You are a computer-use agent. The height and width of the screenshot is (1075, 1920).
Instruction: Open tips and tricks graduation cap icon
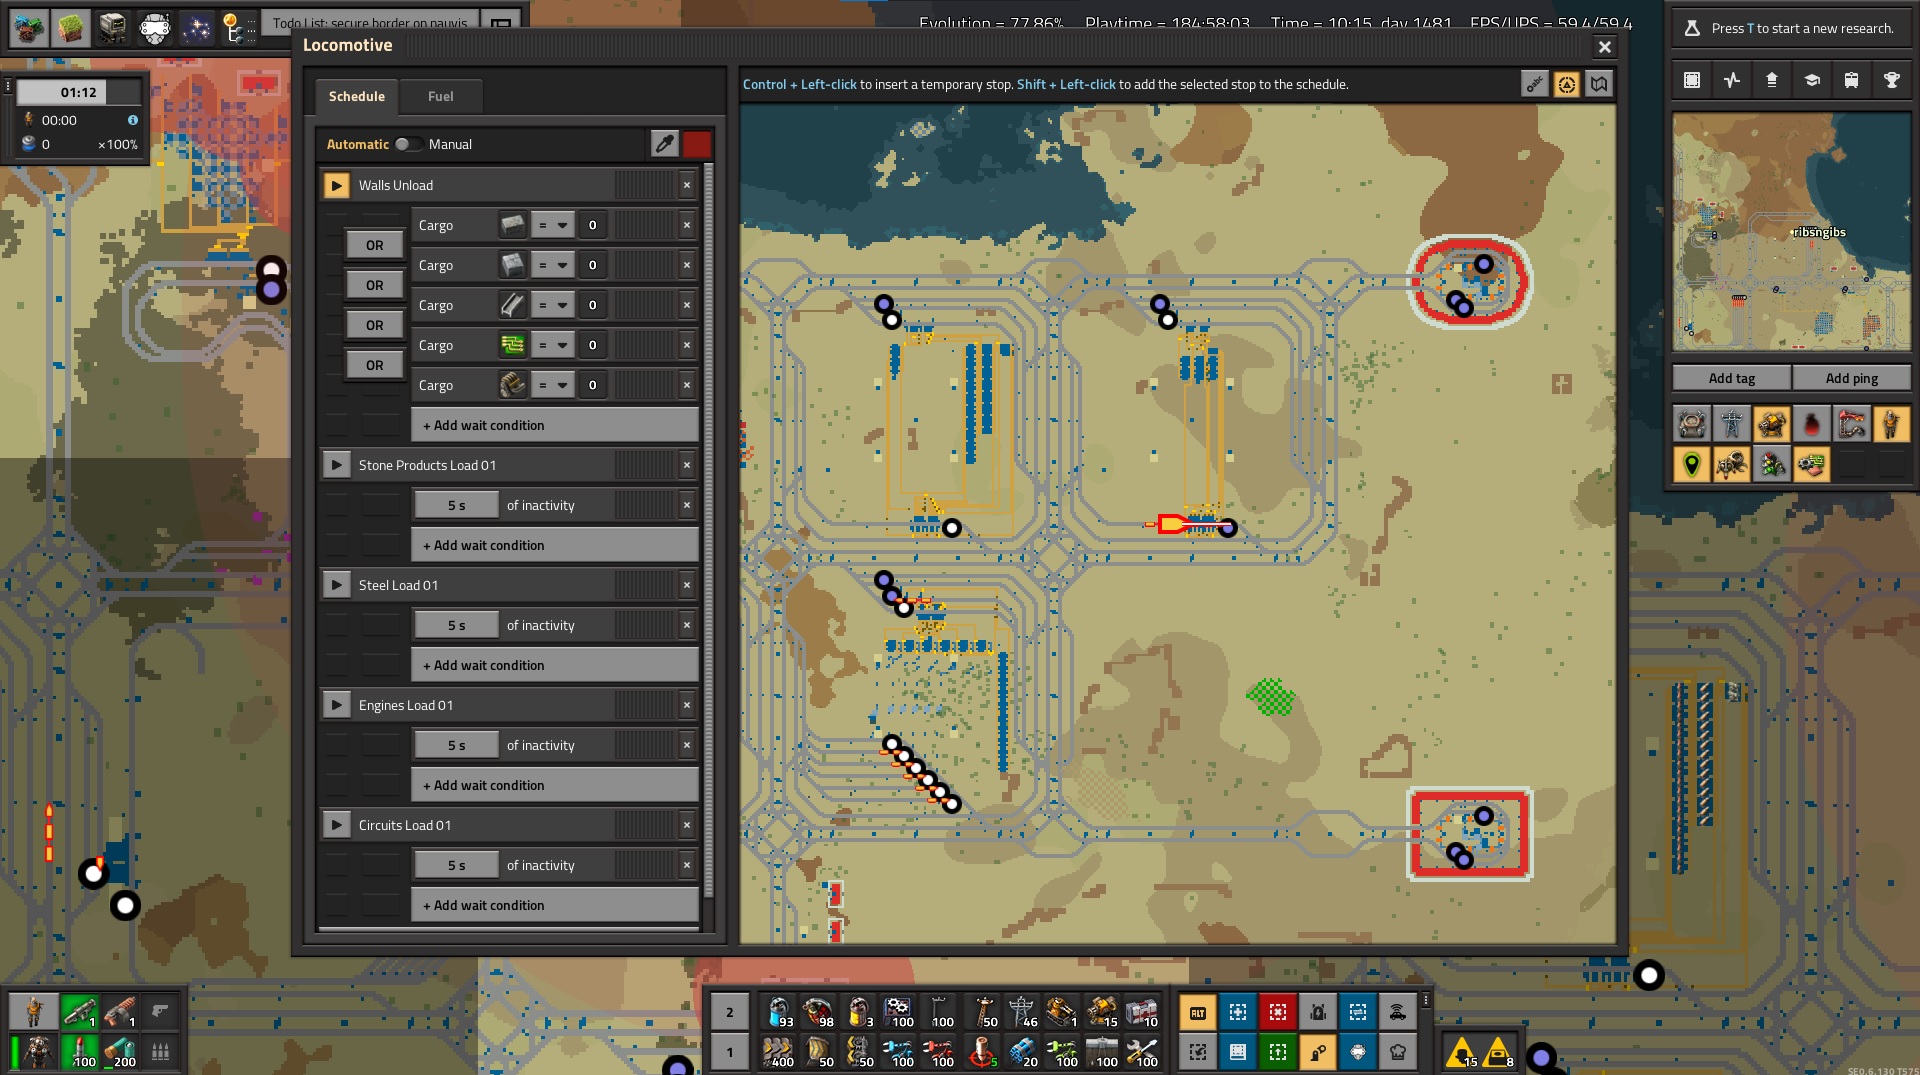click(1811, 80)
